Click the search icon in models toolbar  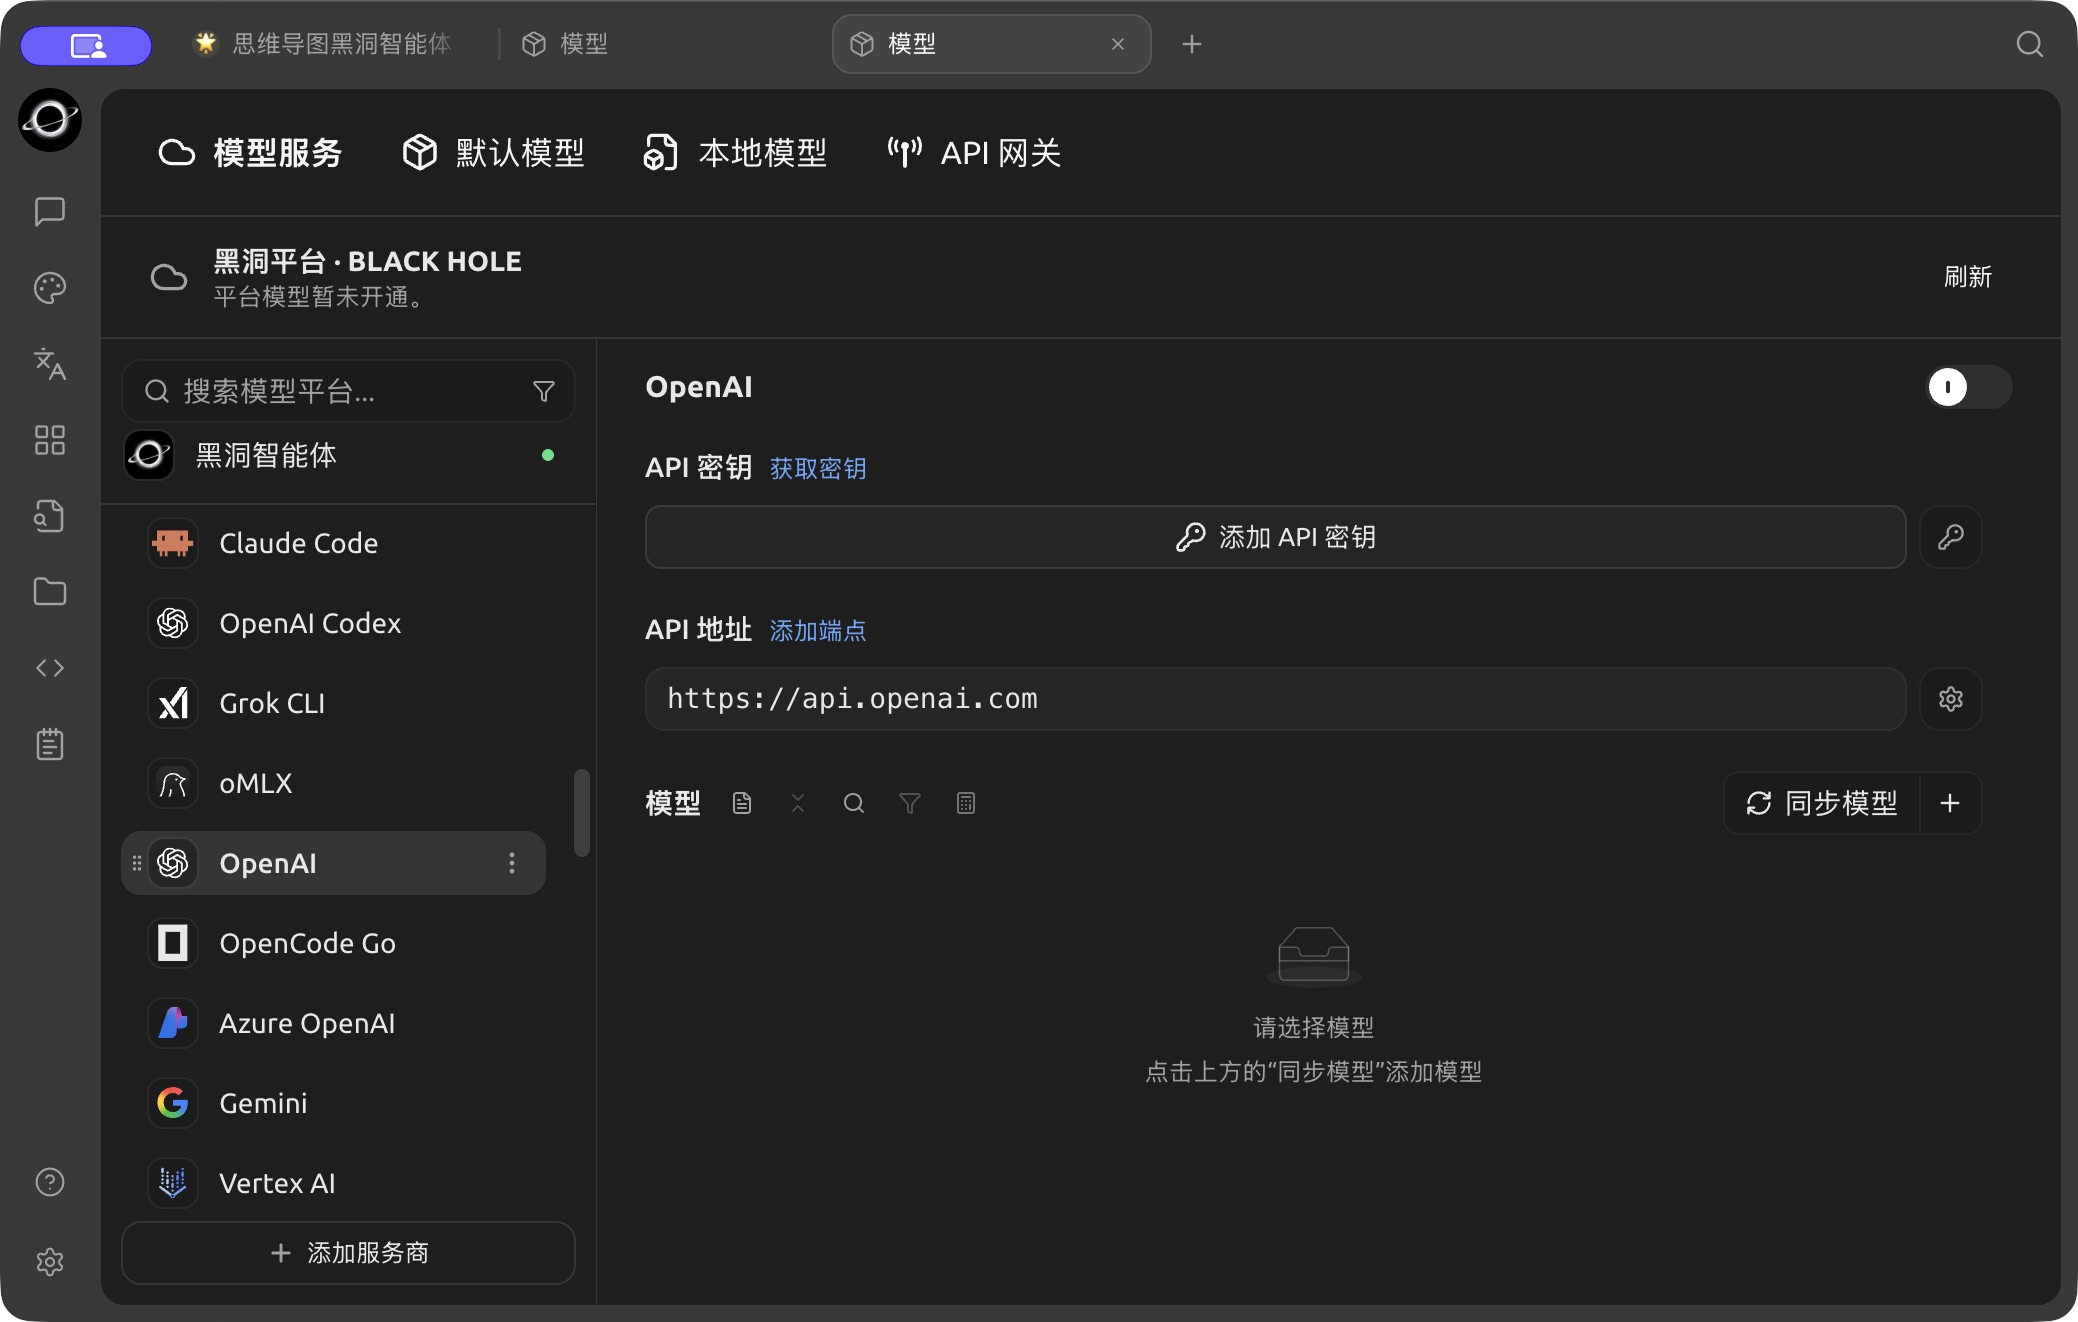click(854, 803)
